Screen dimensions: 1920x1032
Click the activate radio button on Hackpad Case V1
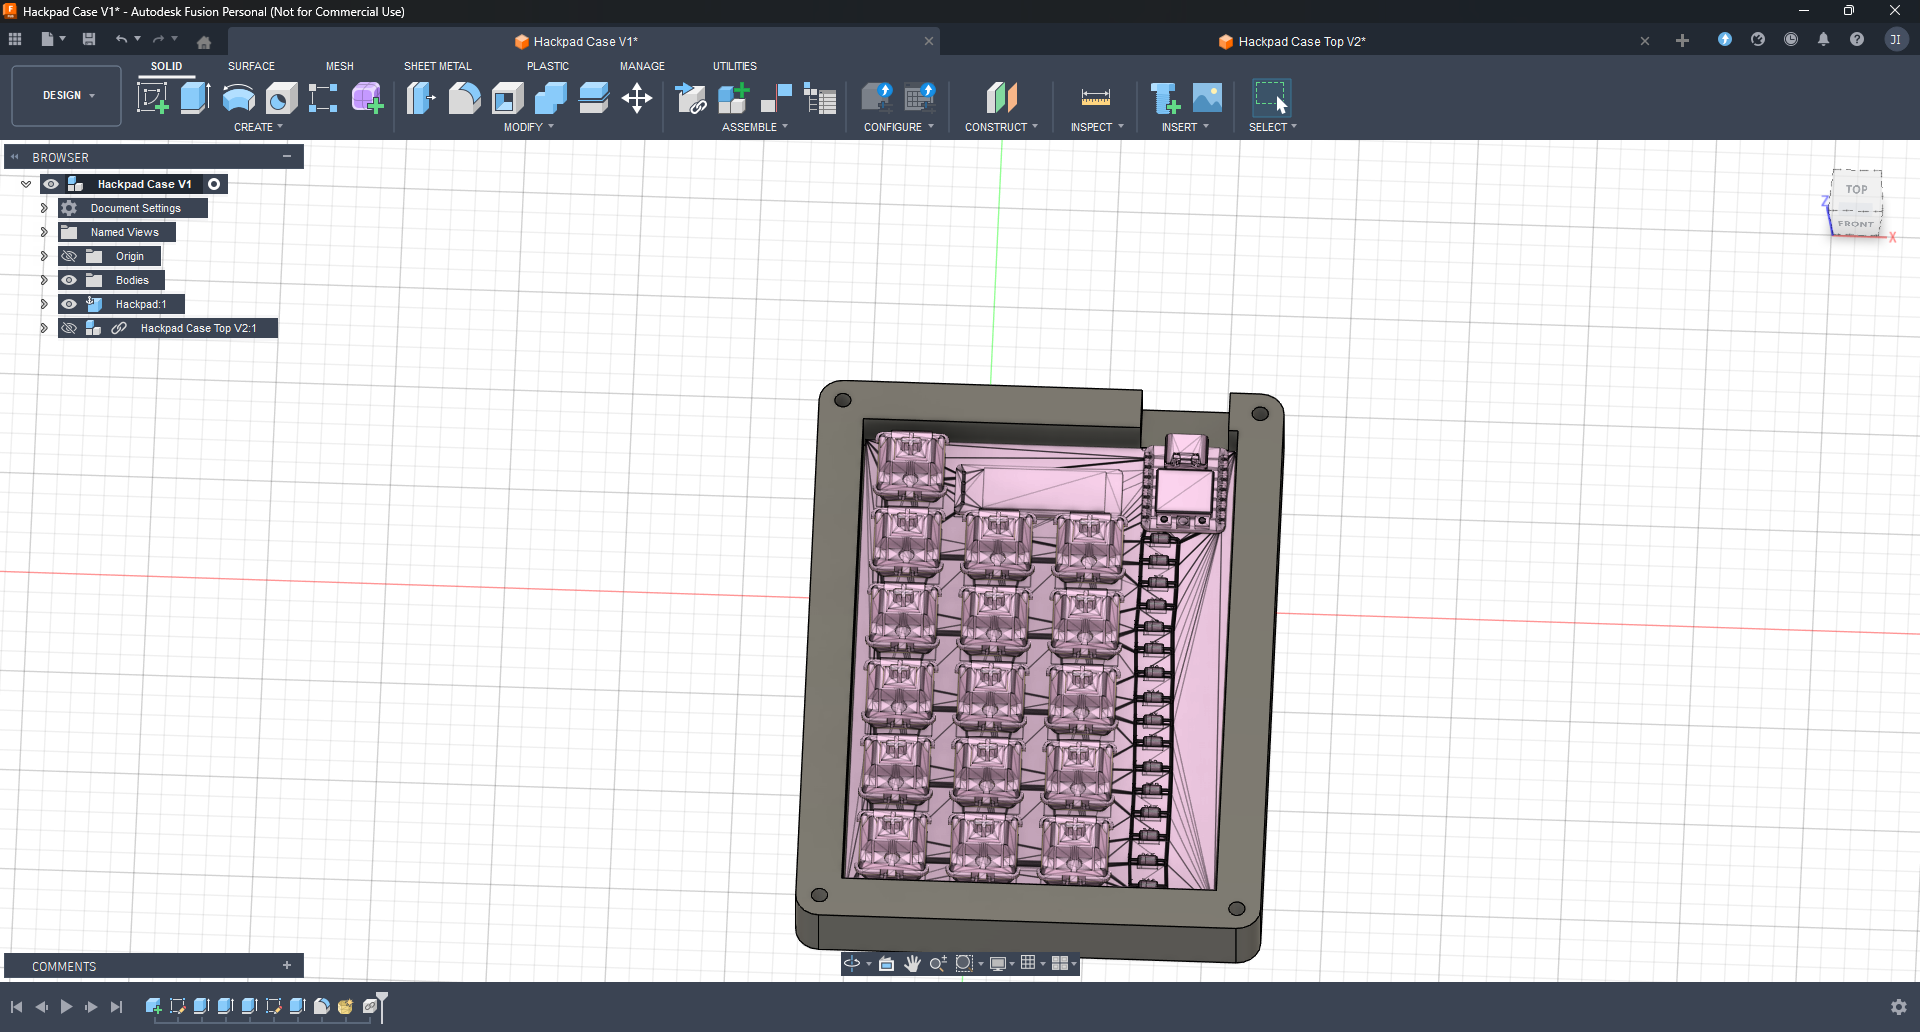click(214, 184)
